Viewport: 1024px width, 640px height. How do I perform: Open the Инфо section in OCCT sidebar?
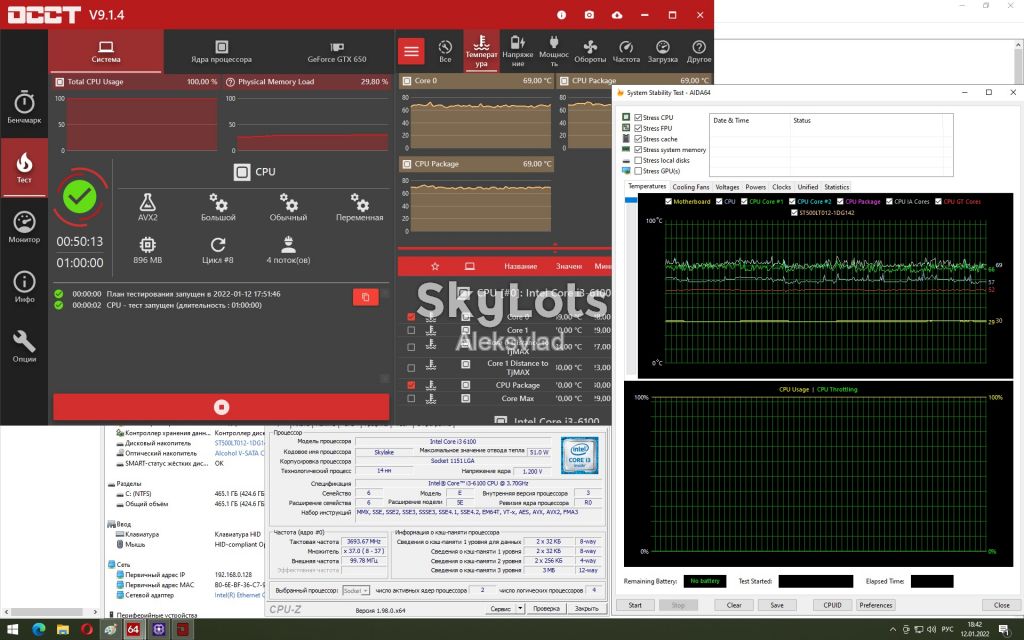coord(24,287)
